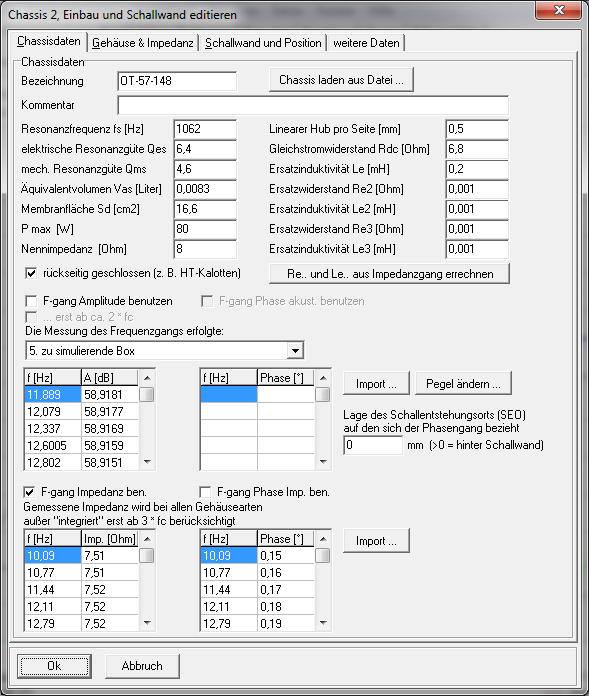Click Äquivalentvolumen Vas field 0,0083
The image size is (589, 696).
coord(205,189)
